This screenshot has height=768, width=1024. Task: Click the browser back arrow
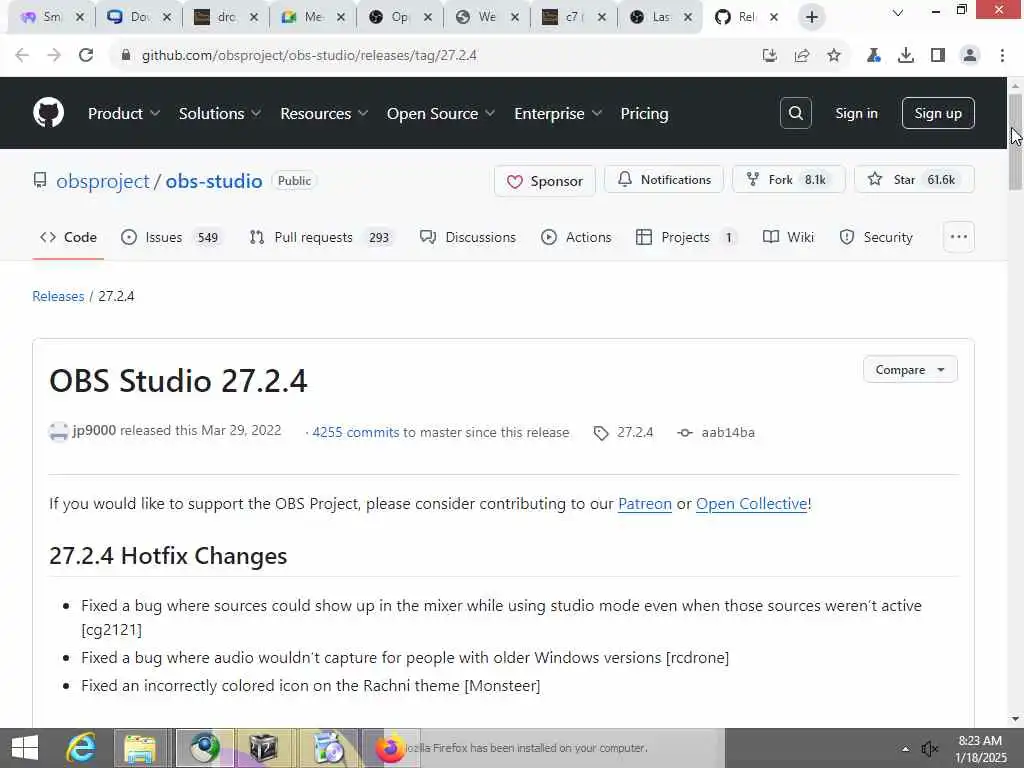(22, 56)
